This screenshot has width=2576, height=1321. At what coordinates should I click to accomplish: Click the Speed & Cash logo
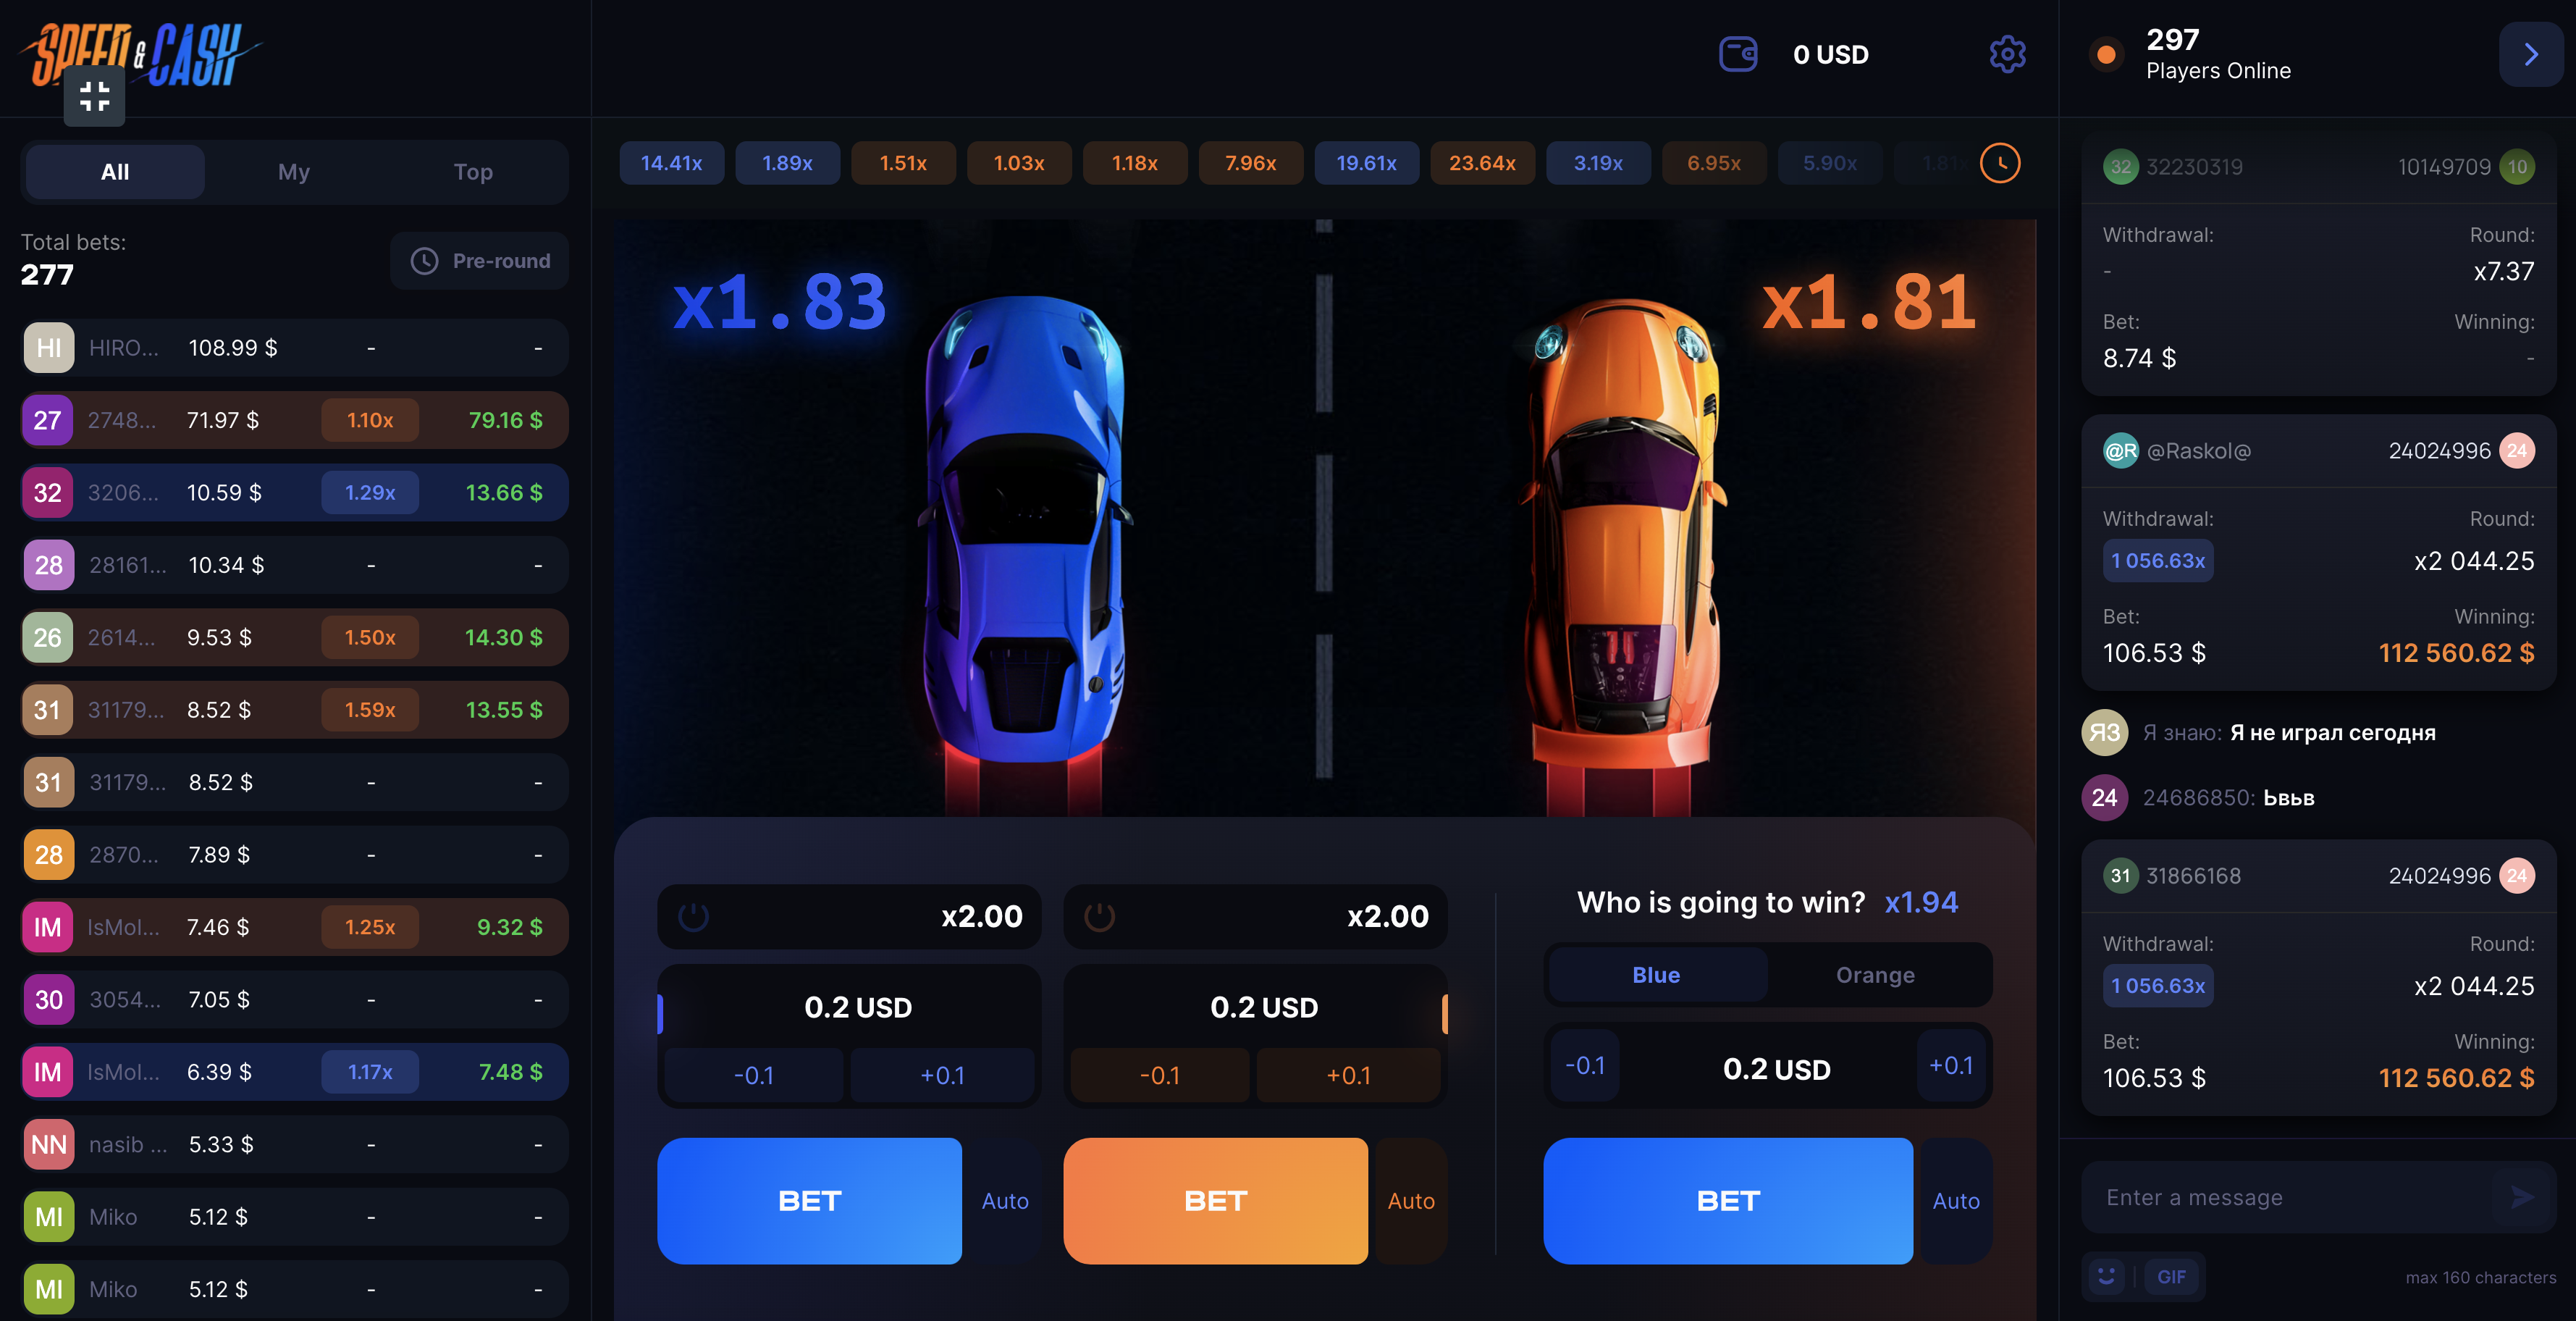pos(140,55)
